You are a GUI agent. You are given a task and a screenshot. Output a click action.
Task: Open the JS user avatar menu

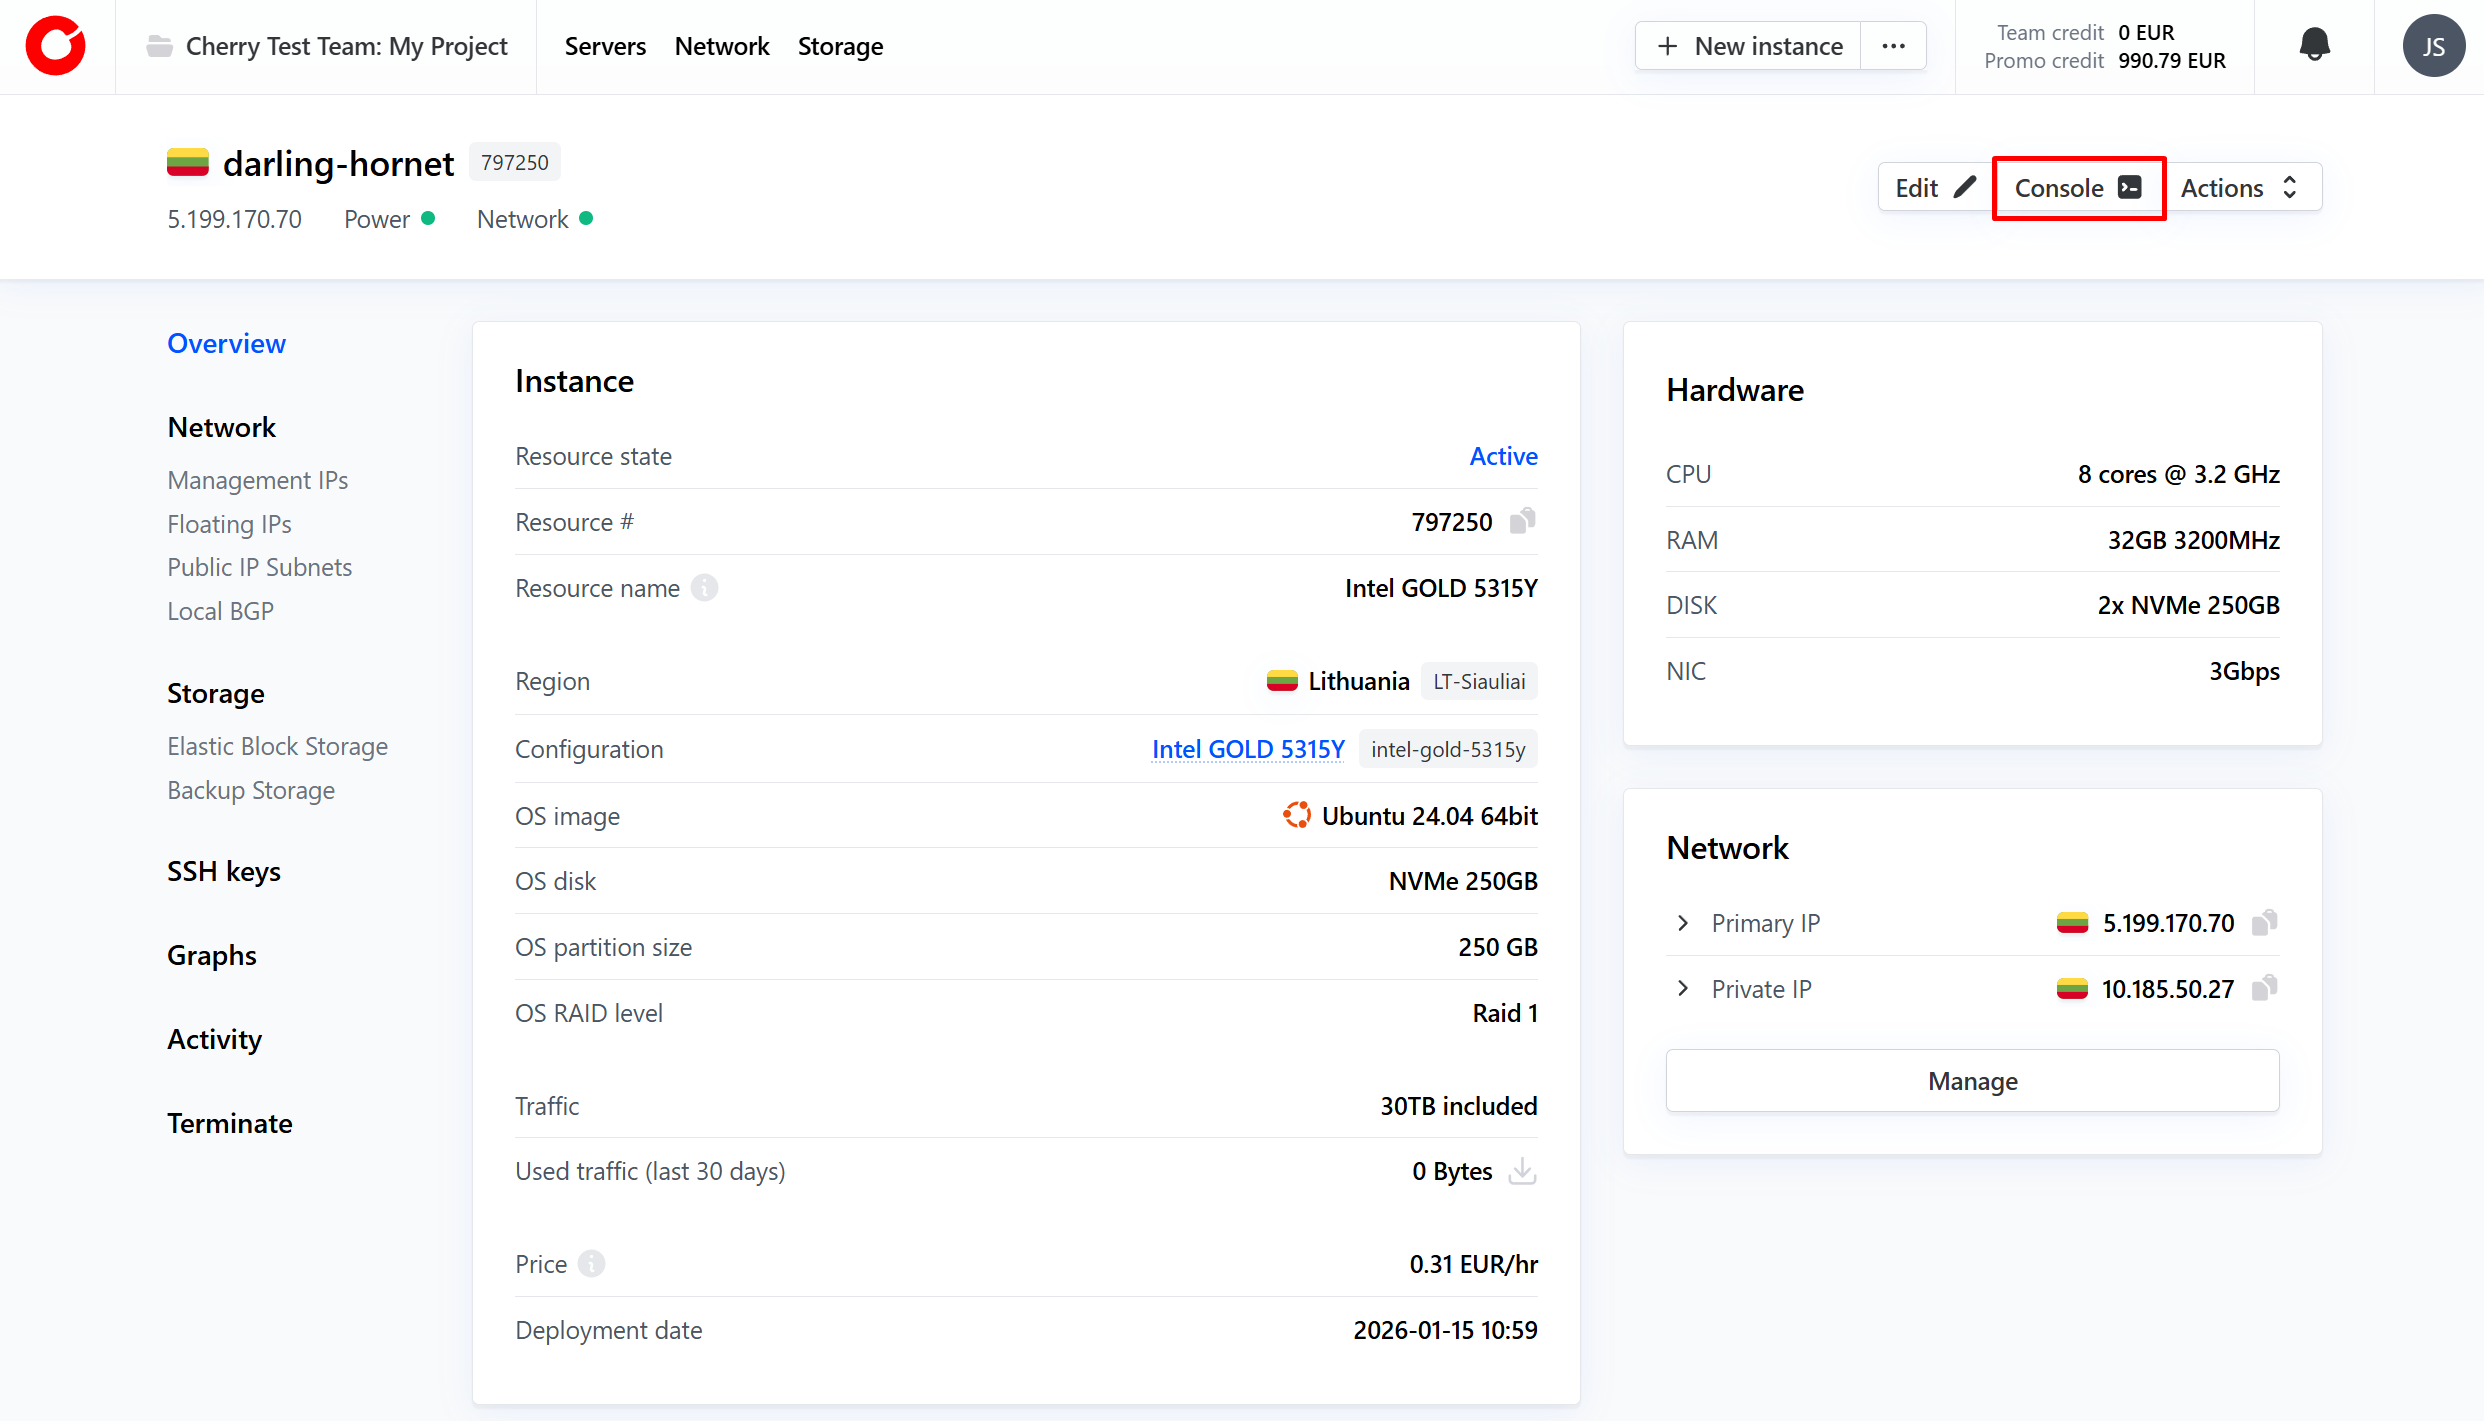tap(2433, 46)
